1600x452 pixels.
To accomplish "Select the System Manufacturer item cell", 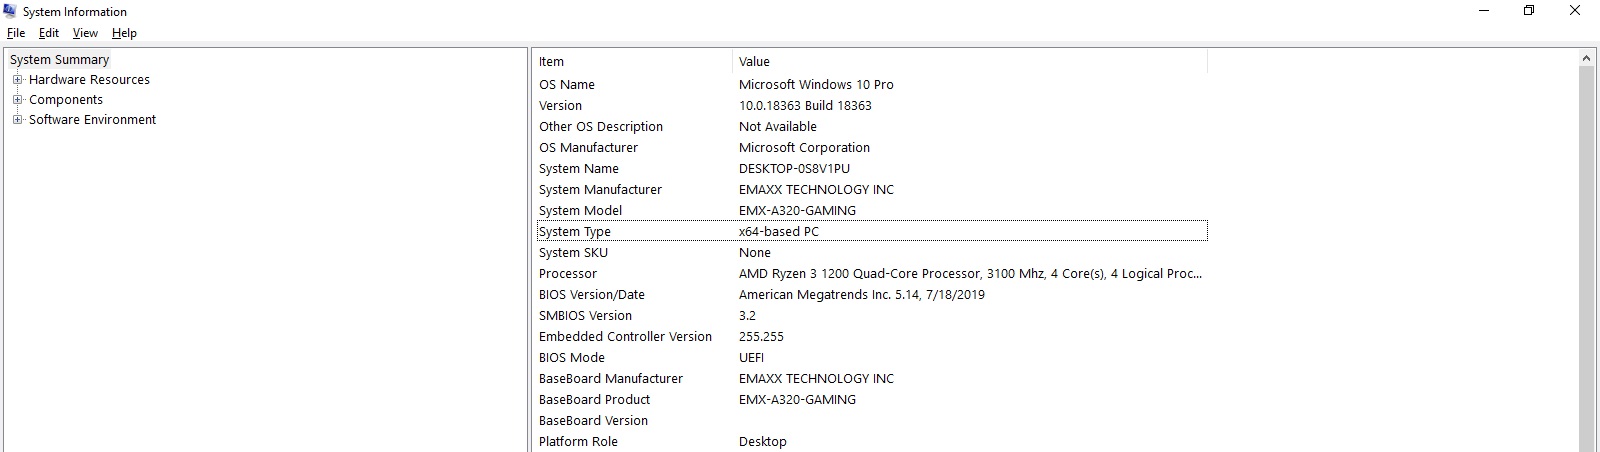I will [x=600, y=190].
